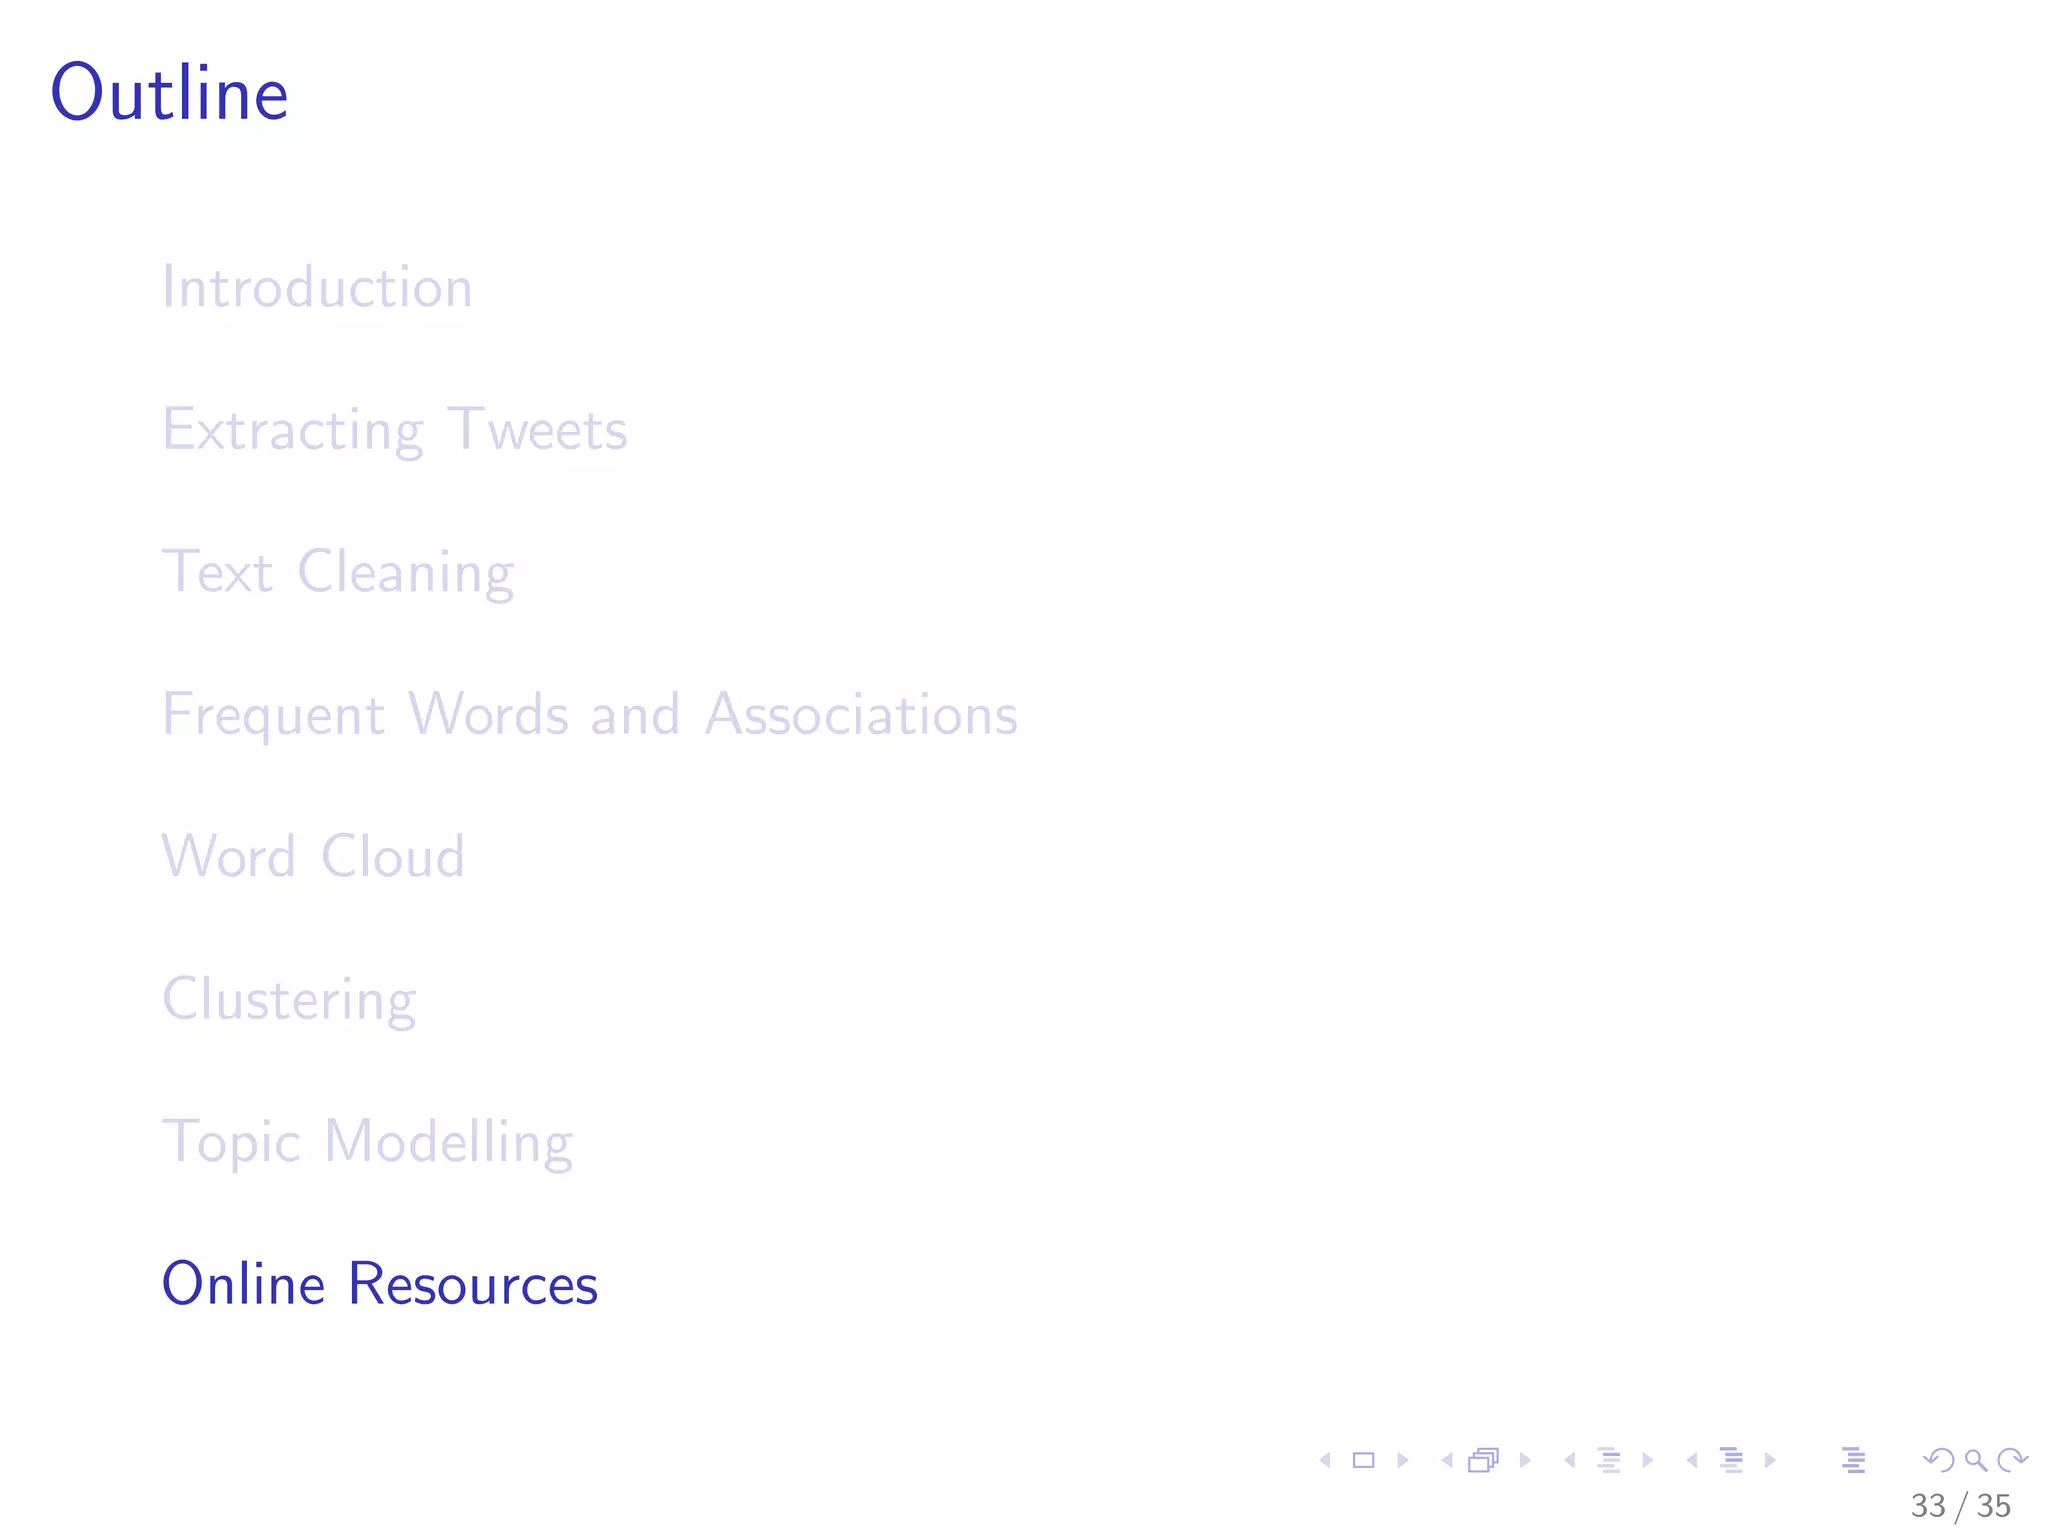Click the previous slide arrow
Image resolution: width=2048 pixels, height=1536 pixels.
[1326, 1461]
